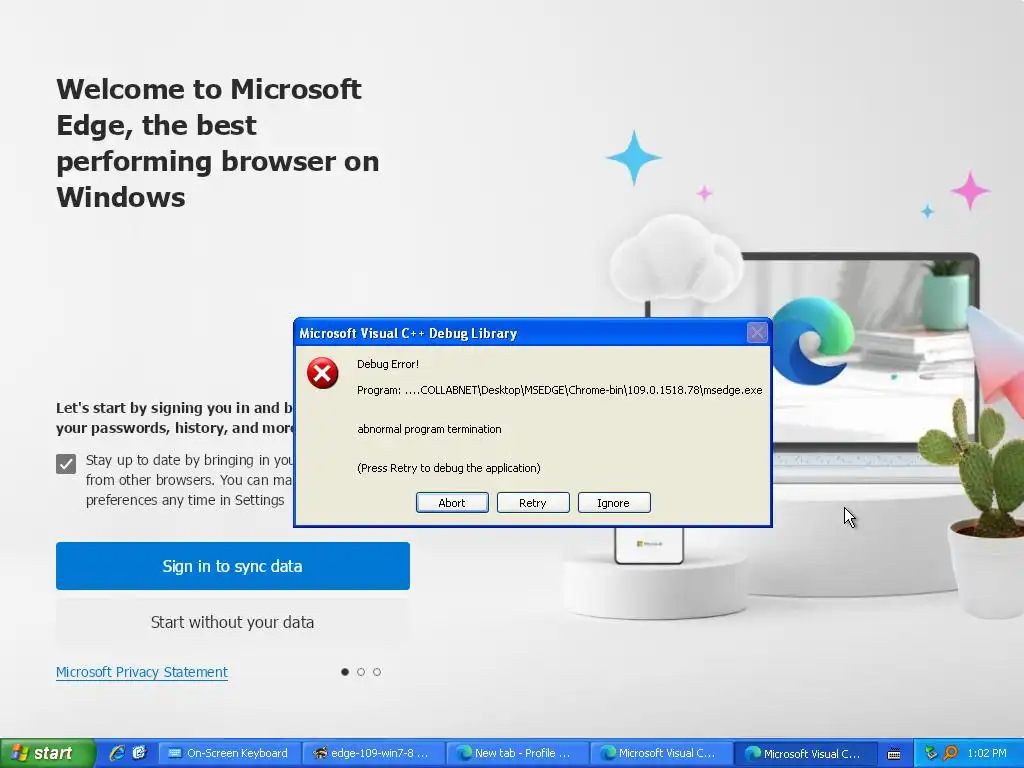The height and width of the screenshot is (768, 1024).
Task: Switch to New tab - Profile taskbar window
Action: click(x=517, y=754)
